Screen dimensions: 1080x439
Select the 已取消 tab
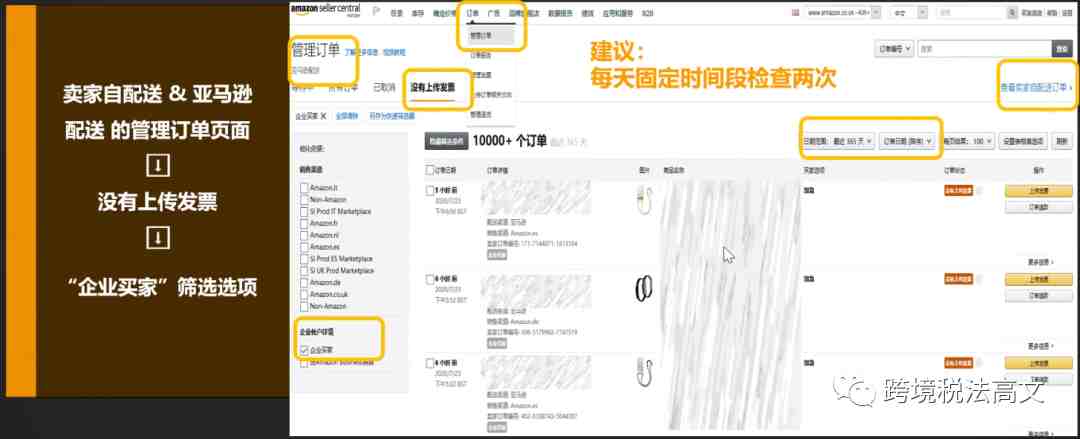384,88
